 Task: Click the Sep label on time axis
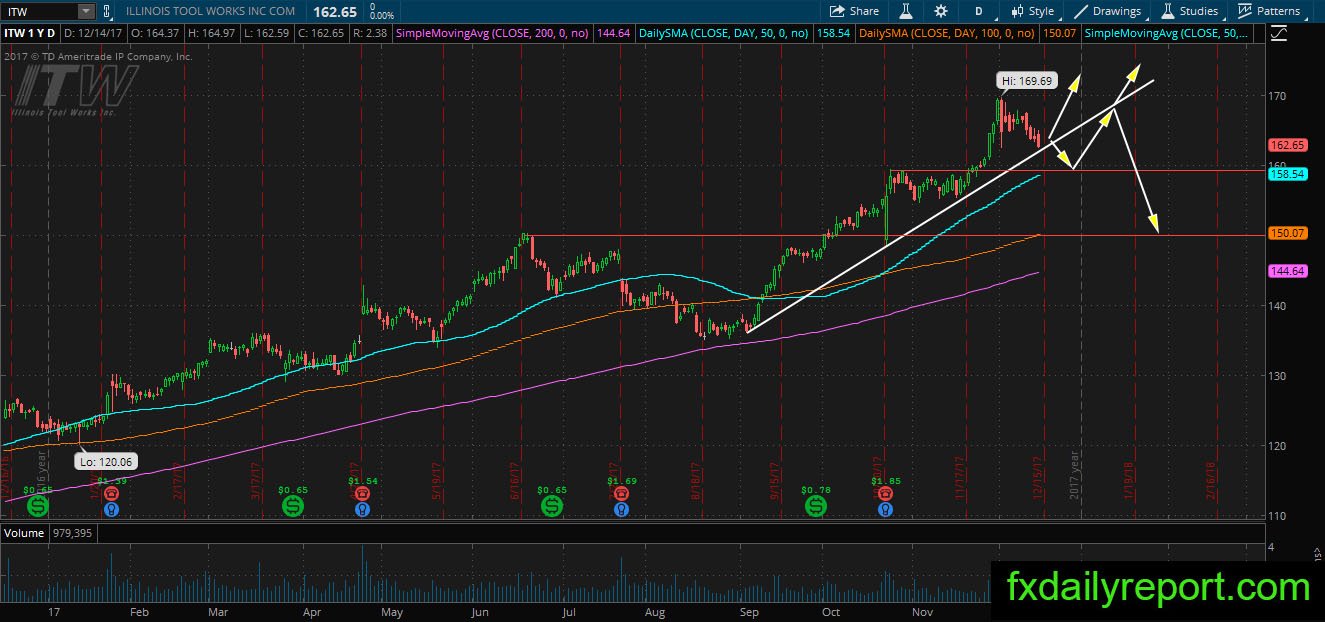(x=750, y=611)
